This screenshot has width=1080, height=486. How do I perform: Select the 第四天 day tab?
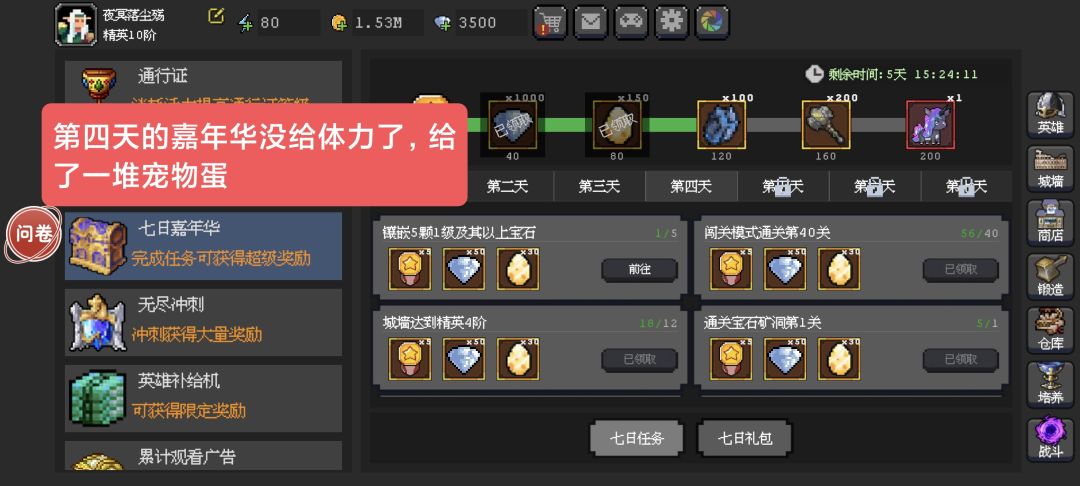point(691,186)
